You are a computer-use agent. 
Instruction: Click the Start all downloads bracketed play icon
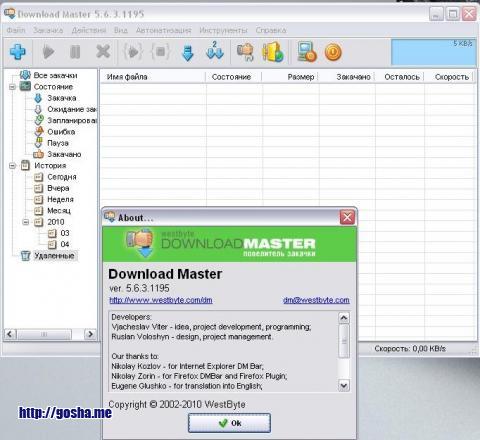click(x=133, y=52)
